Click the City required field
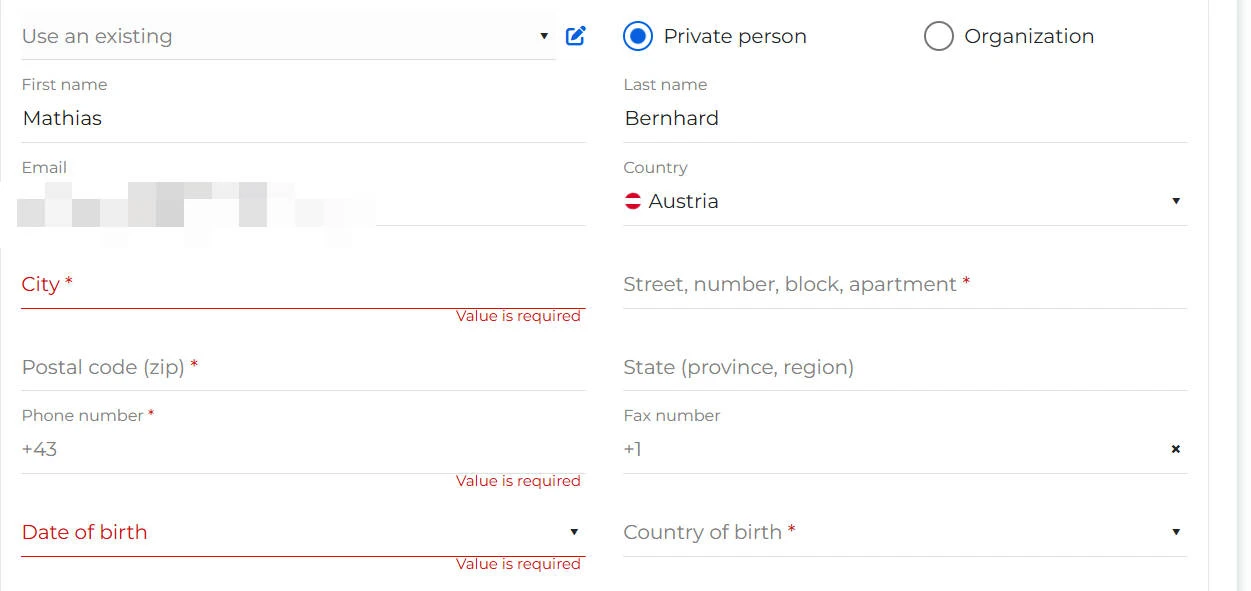 300,284
